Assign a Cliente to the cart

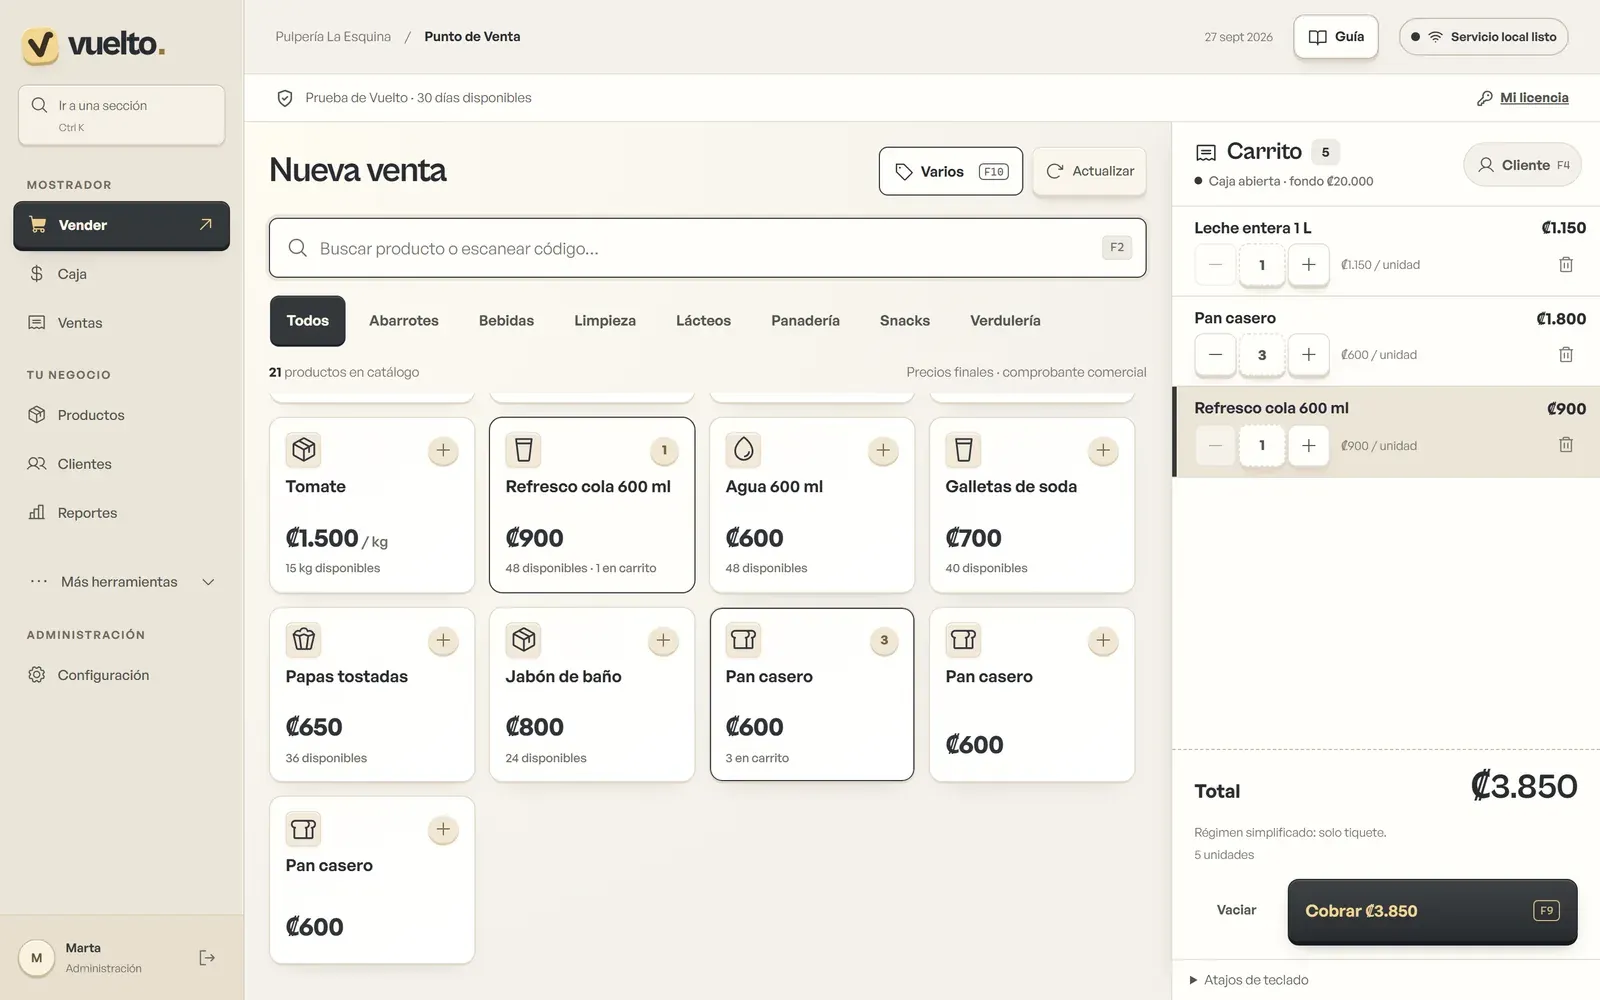[1523, 165]
